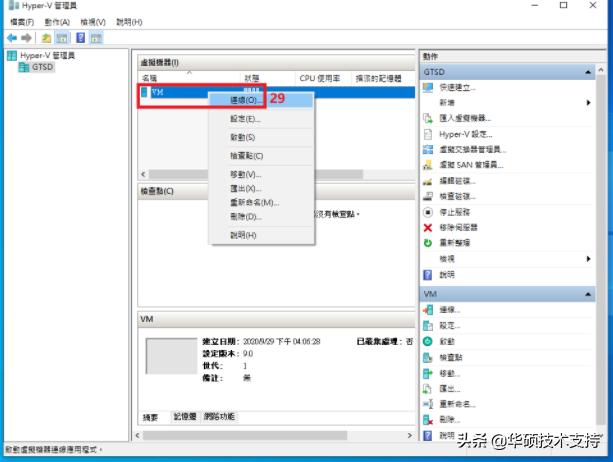The width and height of the screenshot is (613, 462).
Task: Click the Actions pane scroll-up arrow
Action: pos(601,70)
